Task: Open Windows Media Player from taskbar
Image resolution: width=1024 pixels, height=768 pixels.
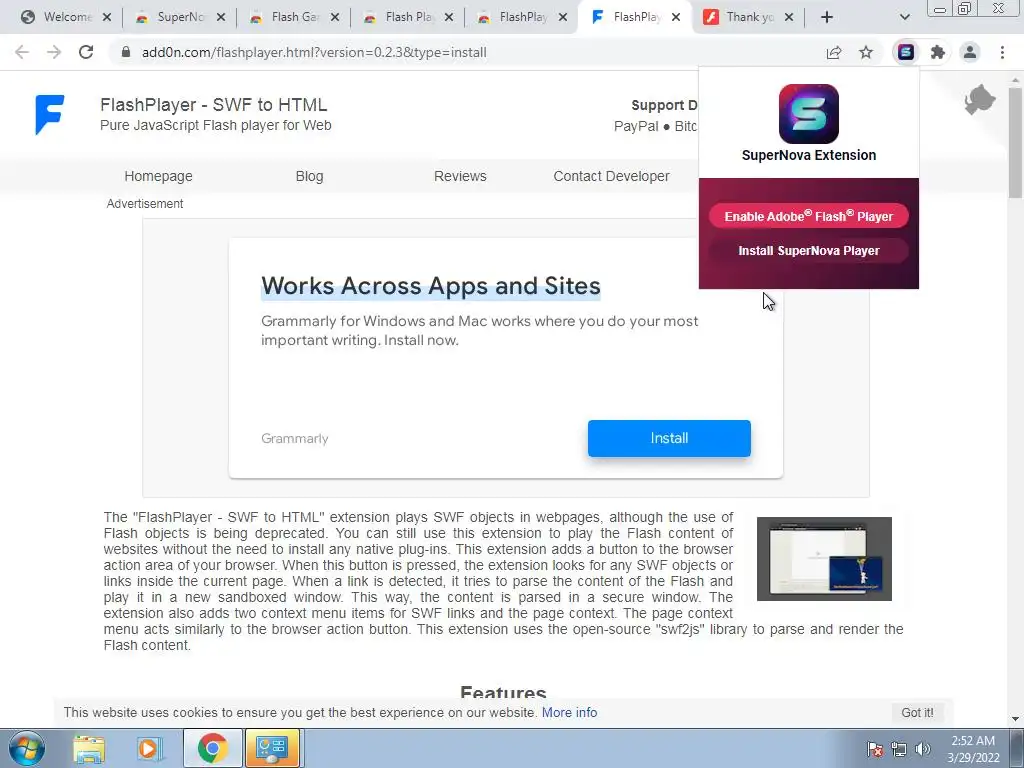Action: [x=149, y=748]
